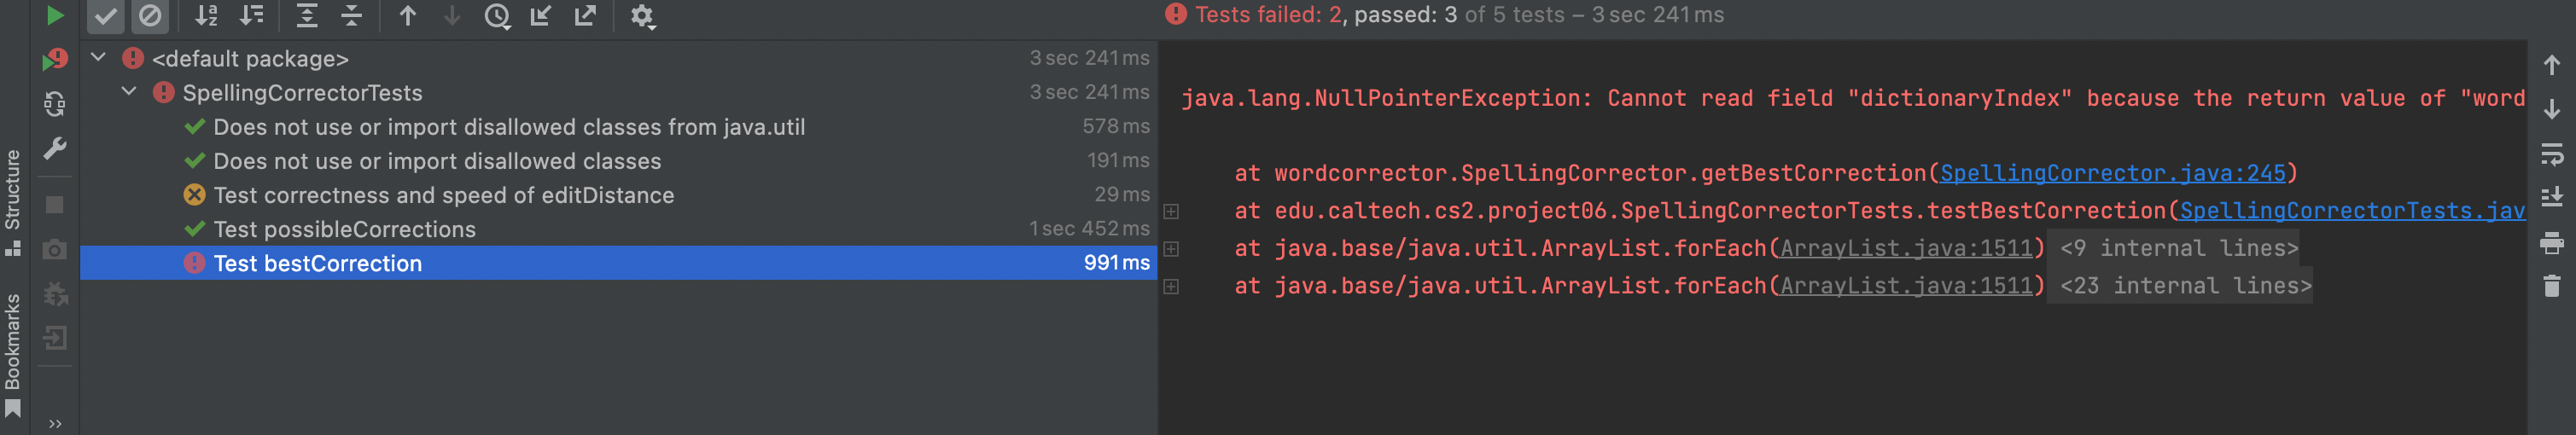The height and width of the screenshot is (435, 2576).
Task: Select Test possibleCorrections result
Action: tap(344, 229)
